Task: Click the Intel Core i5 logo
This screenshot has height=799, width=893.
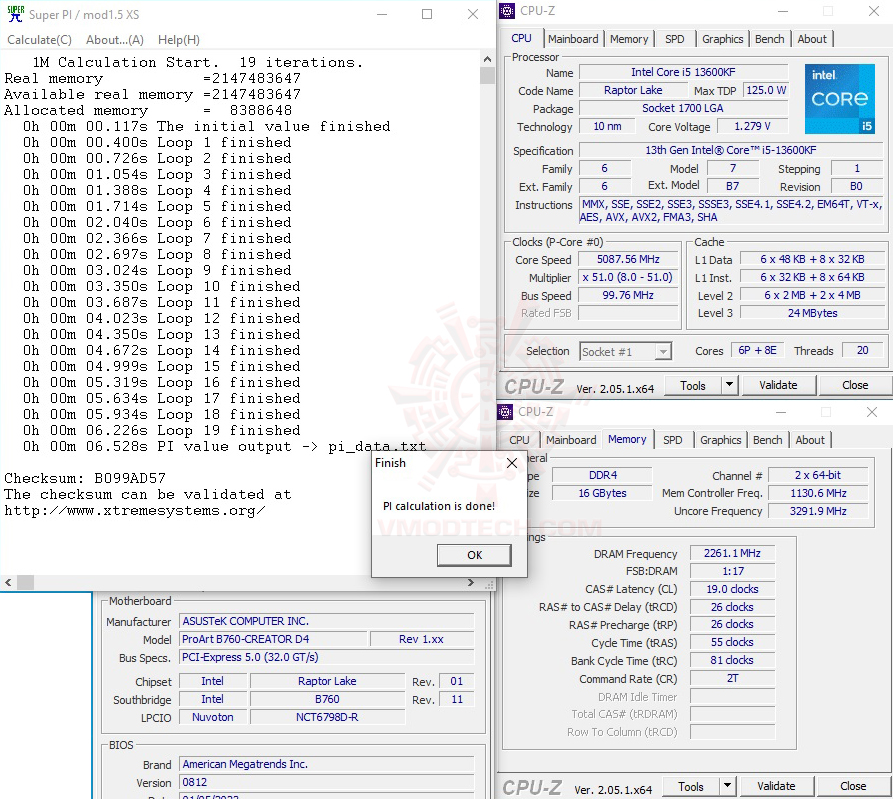Action: pos(839,100)
